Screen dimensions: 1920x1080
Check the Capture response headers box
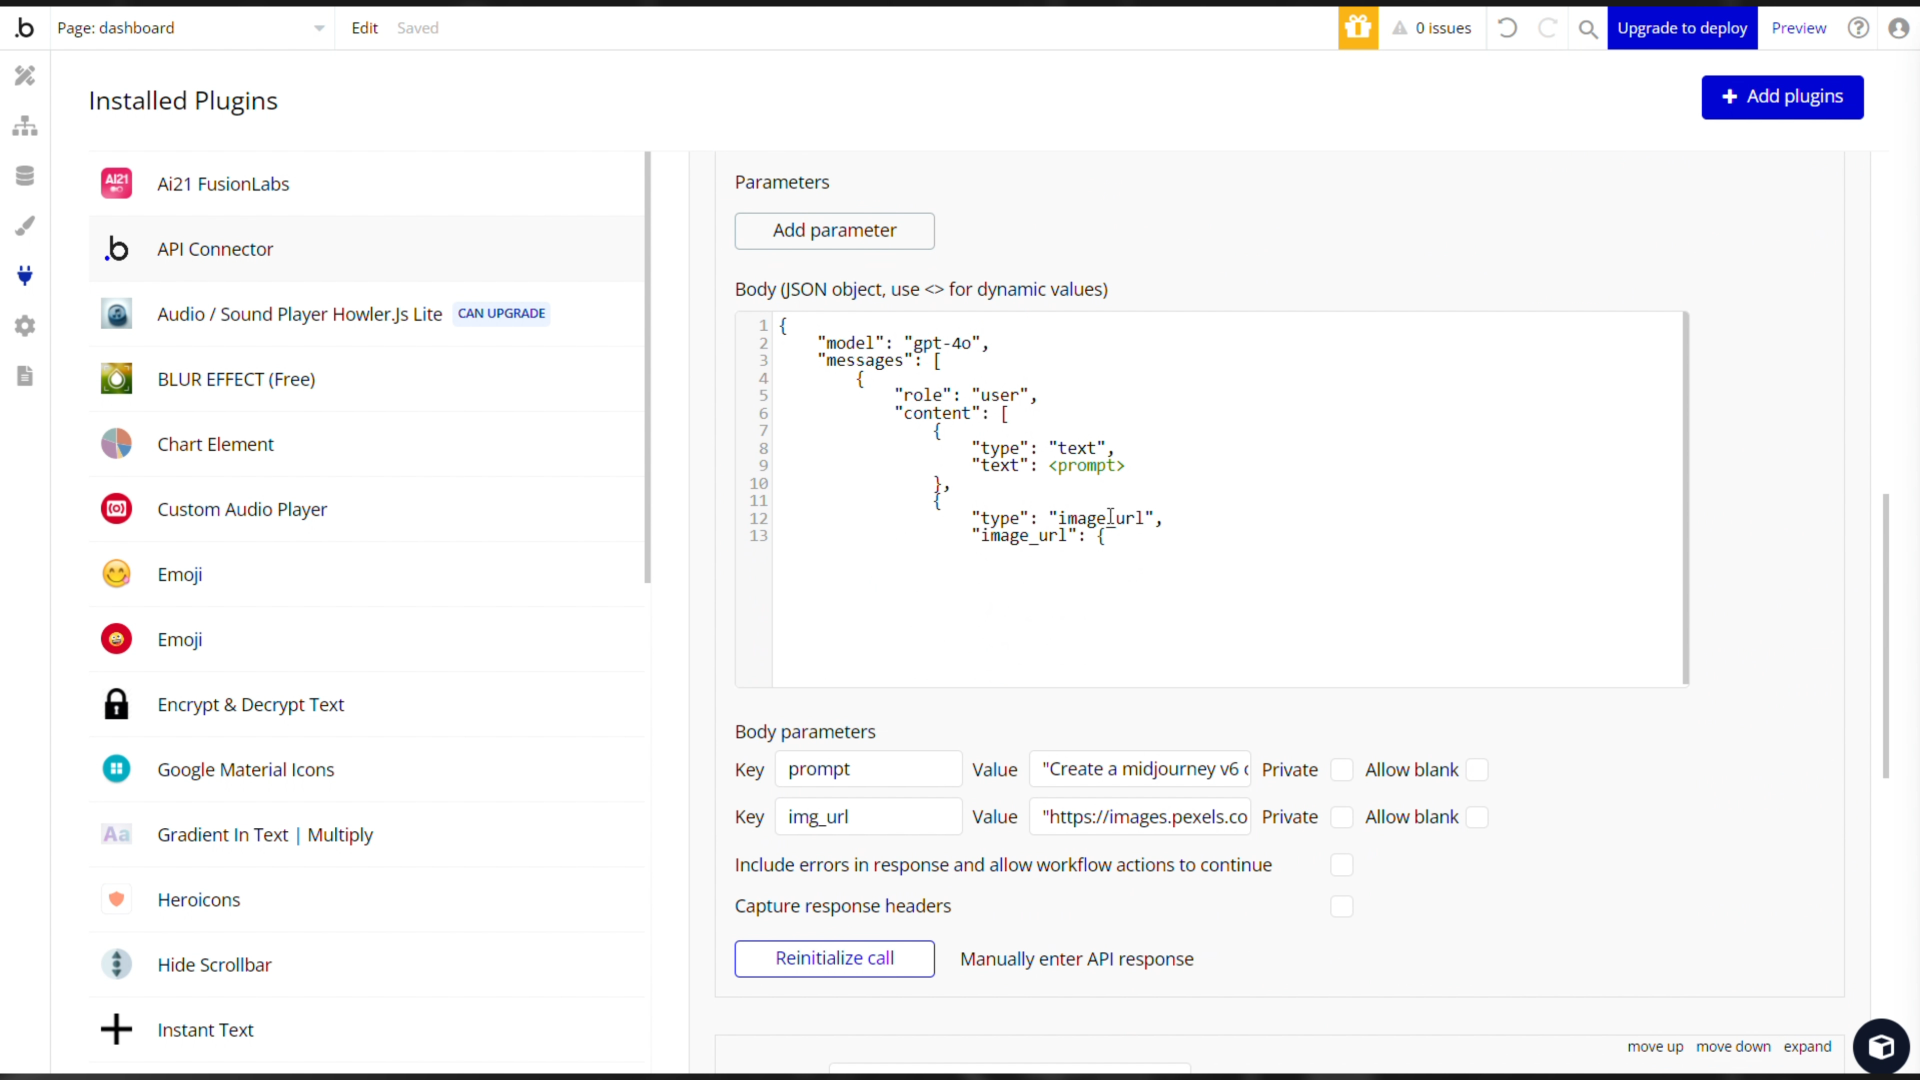coord(1342,906)
